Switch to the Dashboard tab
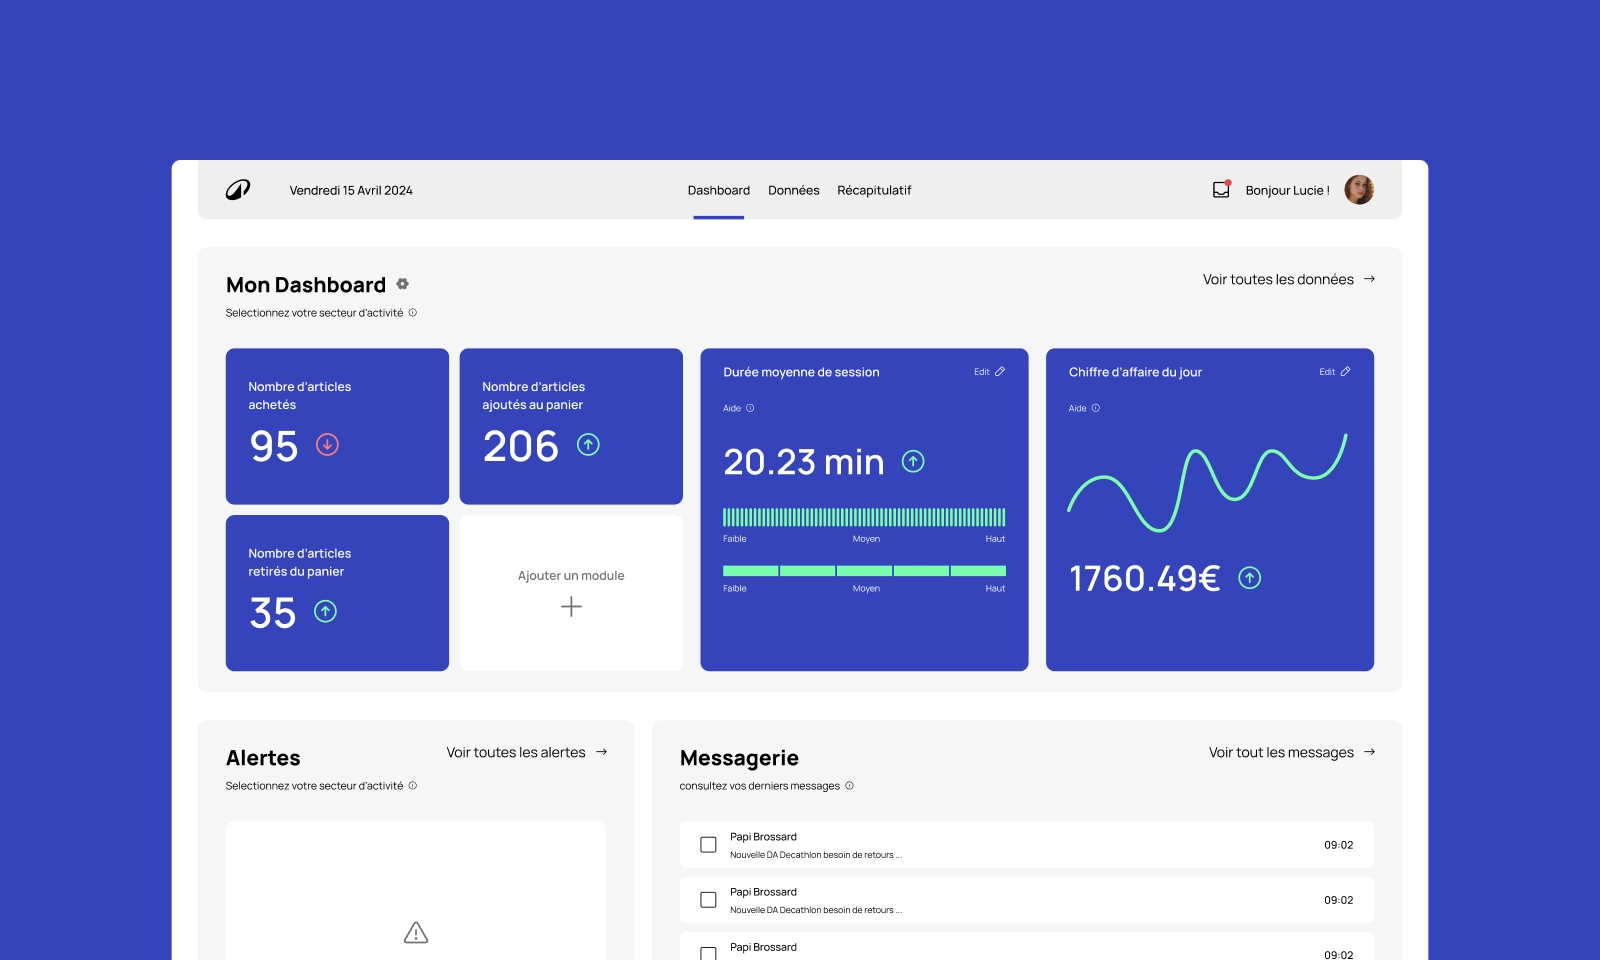The width and height of the screenshot is (1600, 960). click(718, 190)
